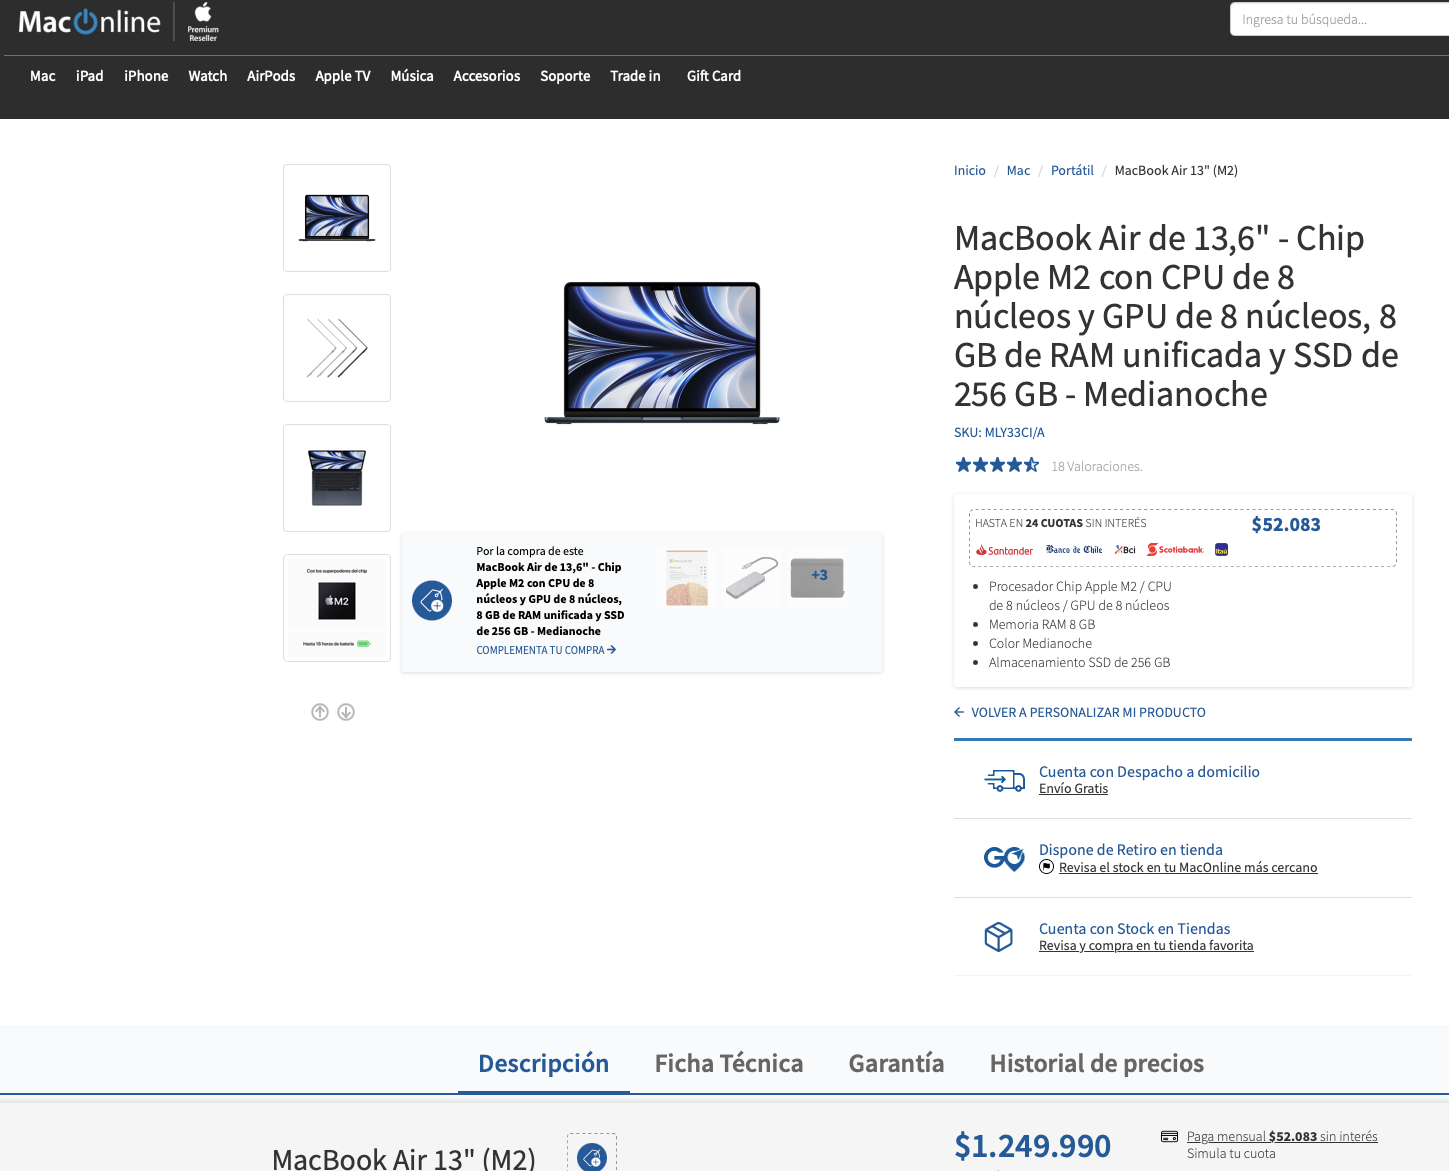Open the Soporte menu

pyautogui.click(x=565, y=76)
